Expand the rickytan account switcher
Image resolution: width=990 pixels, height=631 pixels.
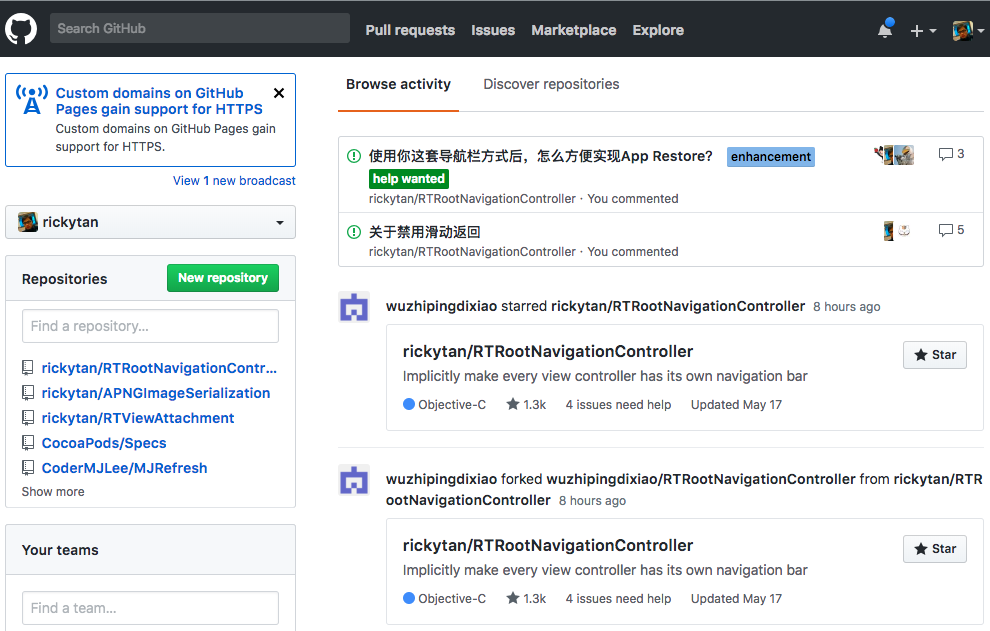tap(150, 222)
